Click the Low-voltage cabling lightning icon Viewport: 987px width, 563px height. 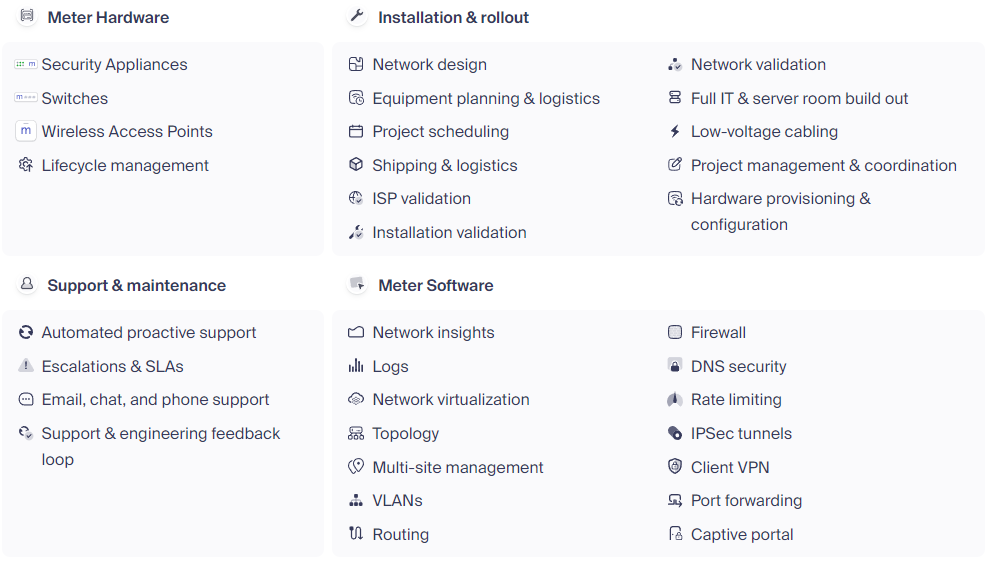pyautogui.click(x=675, y=131)
